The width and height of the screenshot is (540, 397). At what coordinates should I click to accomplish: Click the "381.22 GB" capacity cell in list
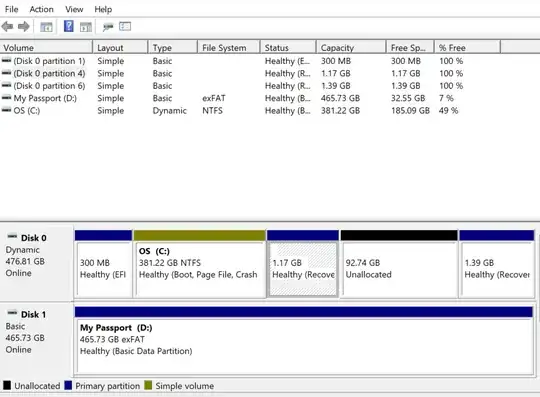coord(341,111)
